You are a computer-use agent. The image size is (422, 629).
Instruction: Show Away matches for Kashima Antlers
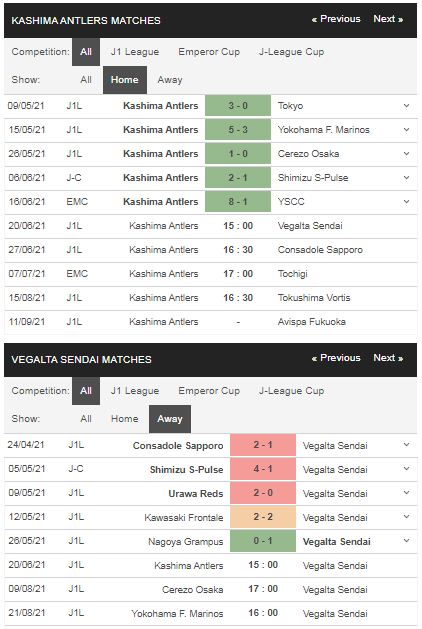(x=170, y=80)
